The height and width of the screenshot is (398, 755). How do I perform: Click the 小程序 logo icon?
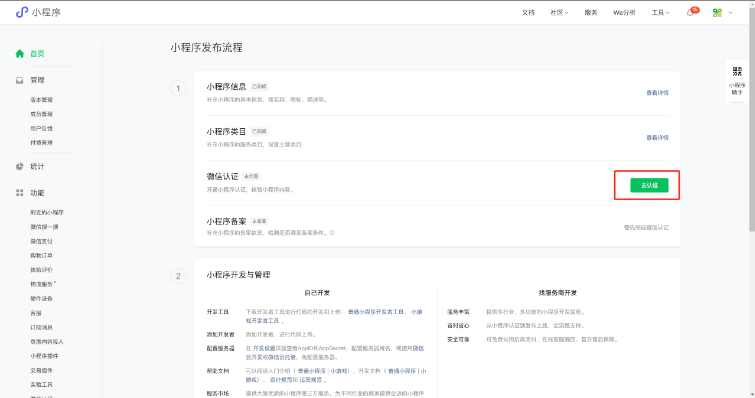[22, 12]
